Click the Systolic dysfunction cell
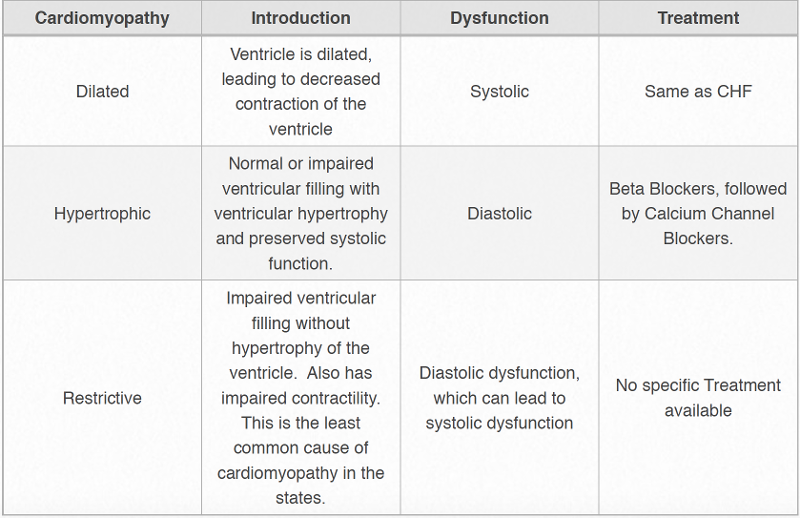Screen dimensions: 800x518 click(499, 91)
